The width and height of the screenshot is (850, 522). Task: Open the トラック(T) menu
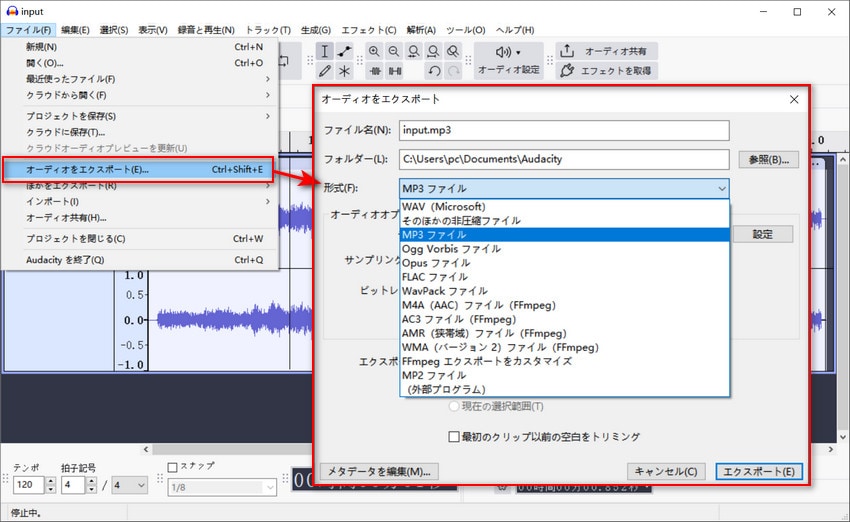pyautogui.click(x=268, y=30)
